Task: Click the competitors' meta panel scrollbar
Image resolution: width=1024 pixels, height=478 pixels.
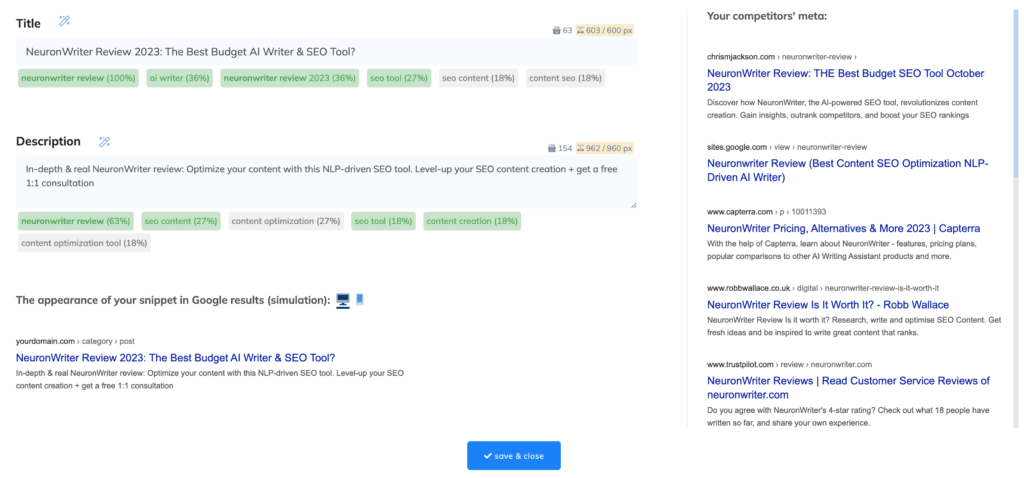Action: tap(1016, 91)
